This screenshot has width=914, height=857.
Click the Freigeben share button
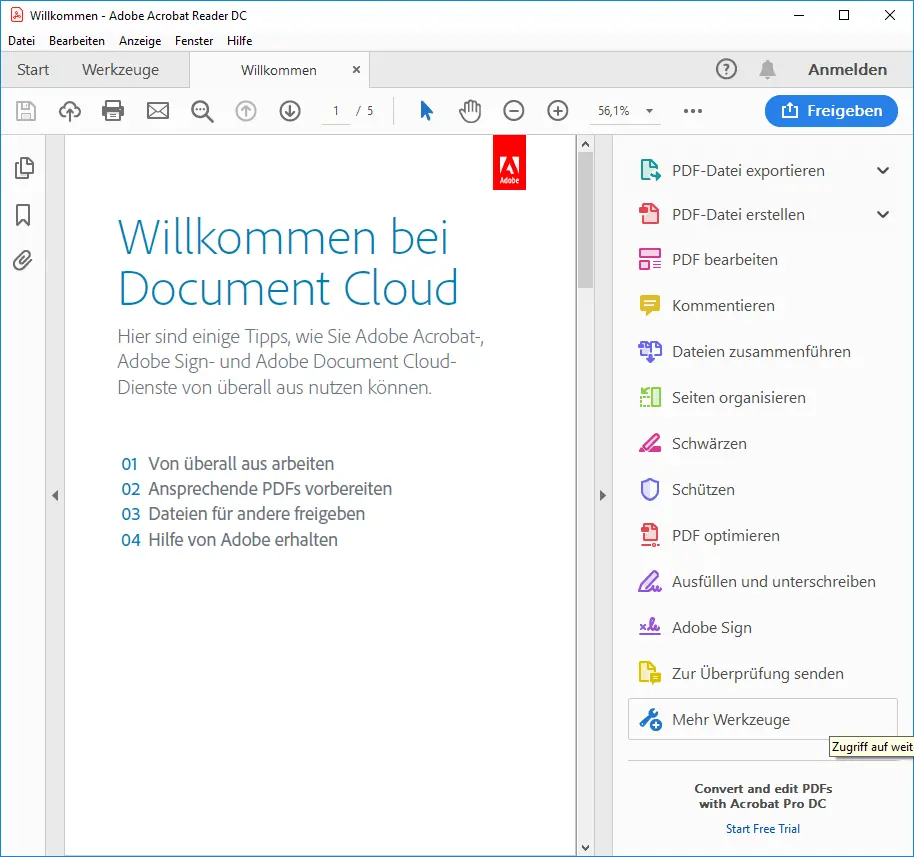[x=831, y=111]
